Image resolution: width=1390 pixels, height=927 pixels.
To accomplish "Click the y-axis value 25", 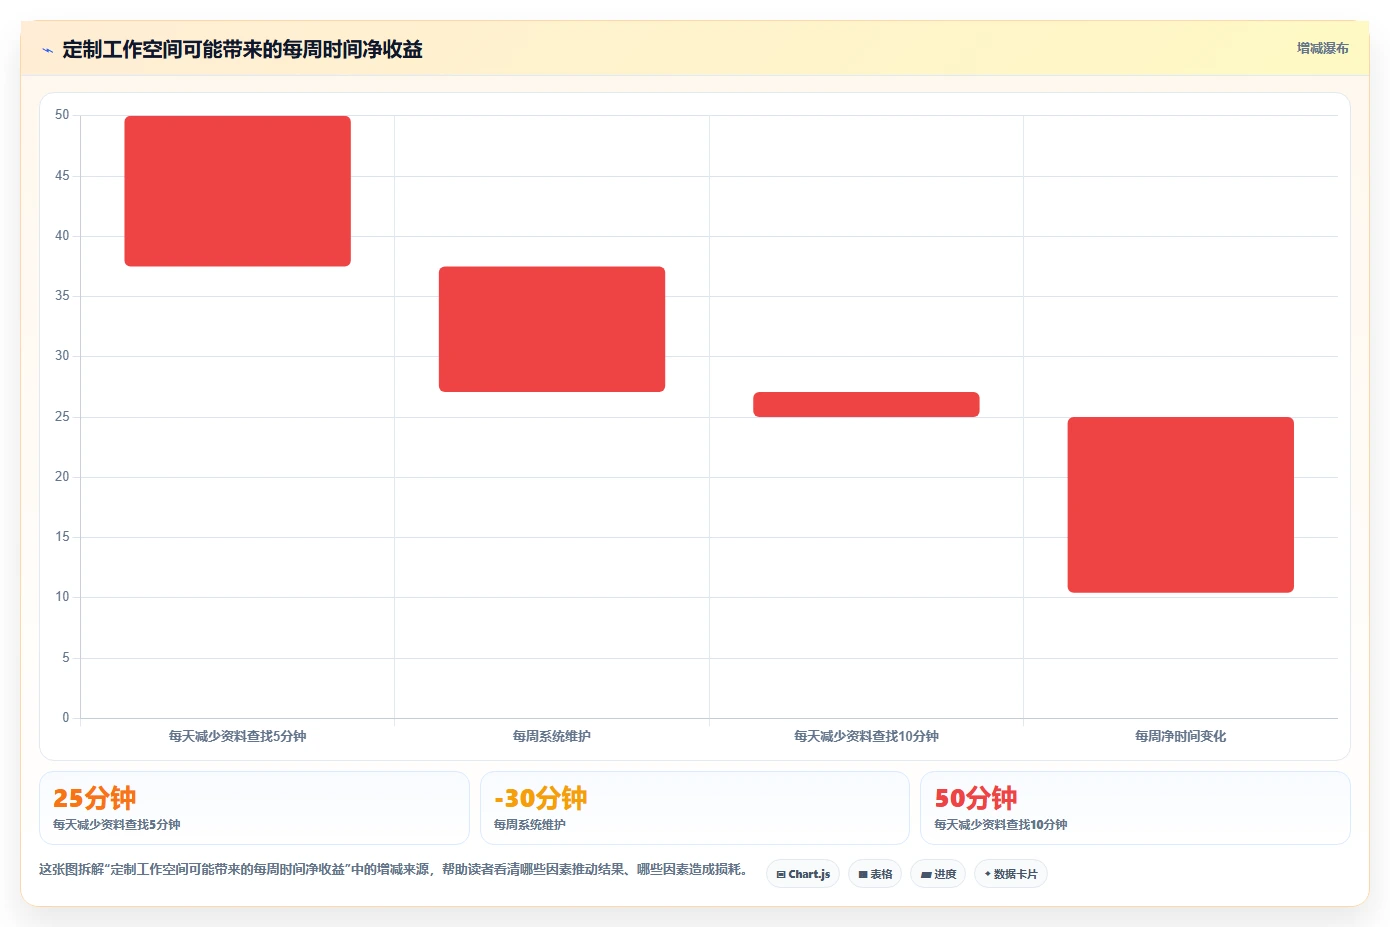I will (62, 417).
